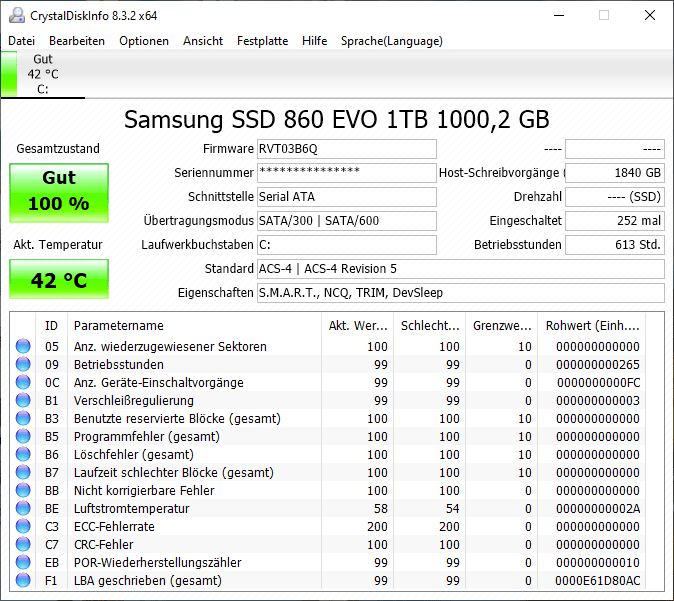Click status icon of row B3 reservierte Blöcke
Viewport: 674px width, 601px height.
click(23, 418)
